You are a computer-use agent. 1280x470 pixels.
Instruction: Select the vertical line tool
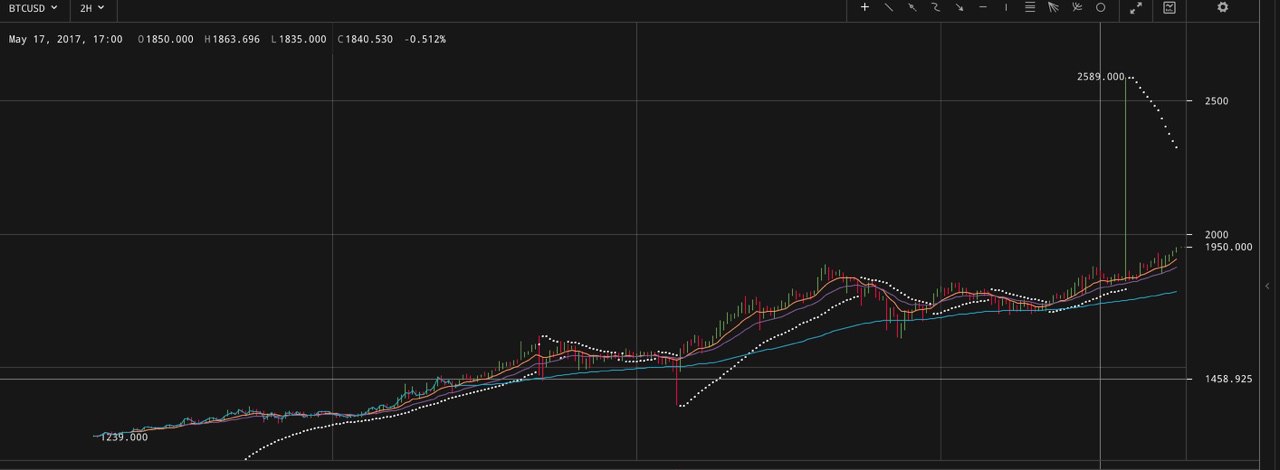[1006, 8]
